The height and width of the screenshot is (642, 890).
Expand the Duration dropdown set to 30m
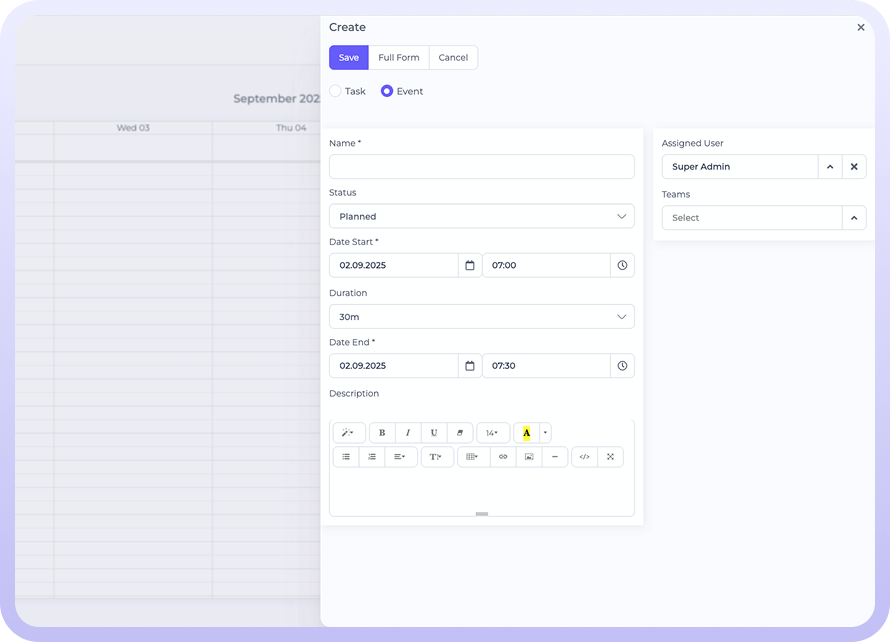click(x=481, y=317)
